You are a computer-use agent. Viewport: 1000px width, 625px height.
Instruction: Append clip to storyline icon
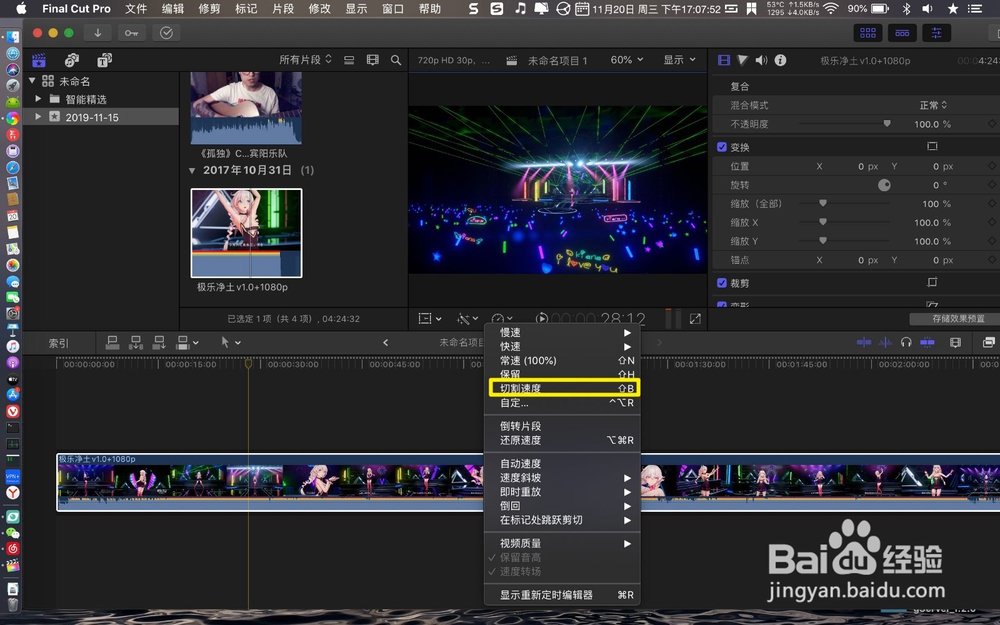[159, 342]
